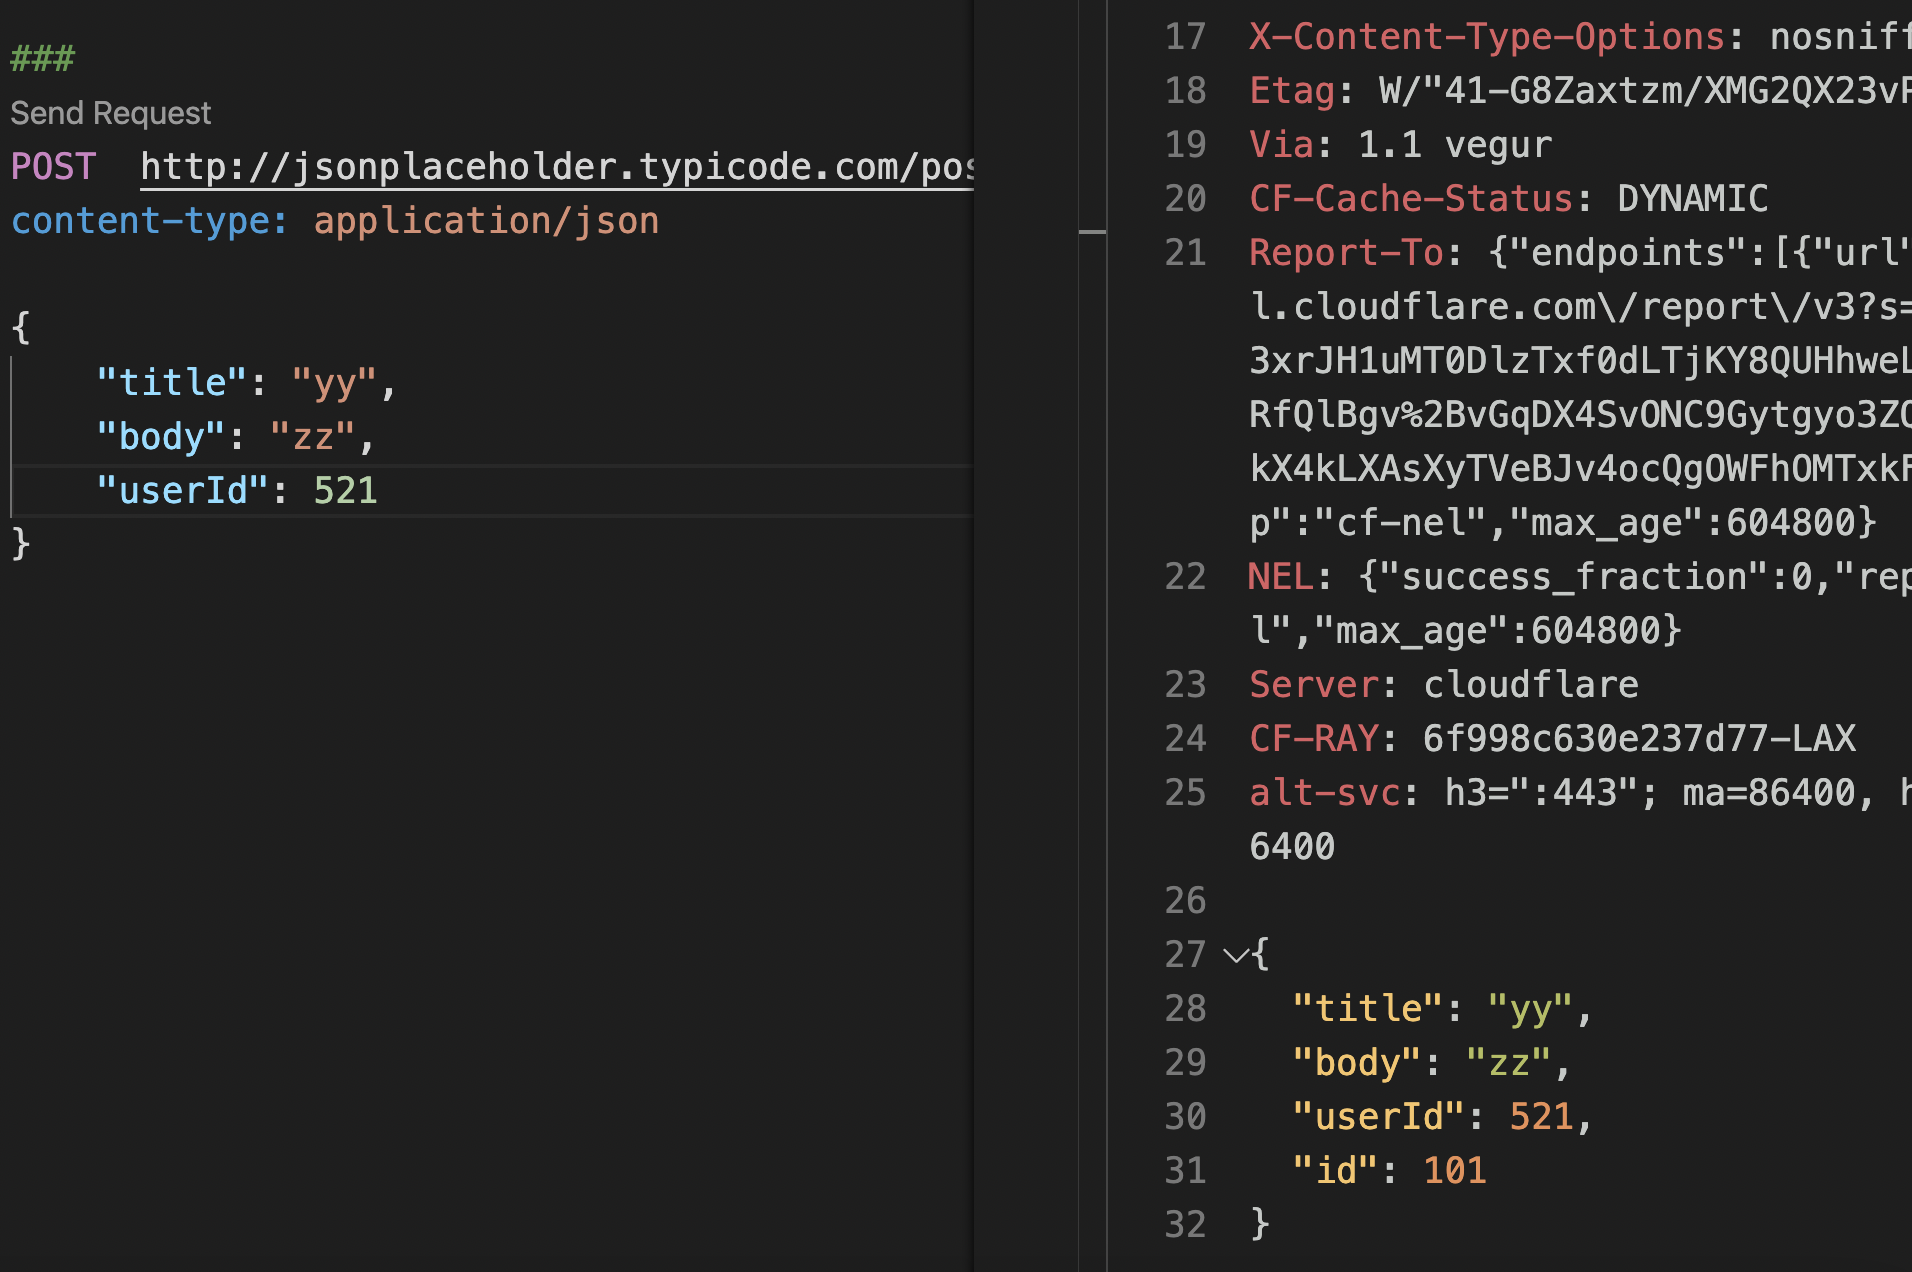The height and width of the screenshot is (1272, 1912).
Task: Click the Server response header name
Action: [x=1314, y=685]
